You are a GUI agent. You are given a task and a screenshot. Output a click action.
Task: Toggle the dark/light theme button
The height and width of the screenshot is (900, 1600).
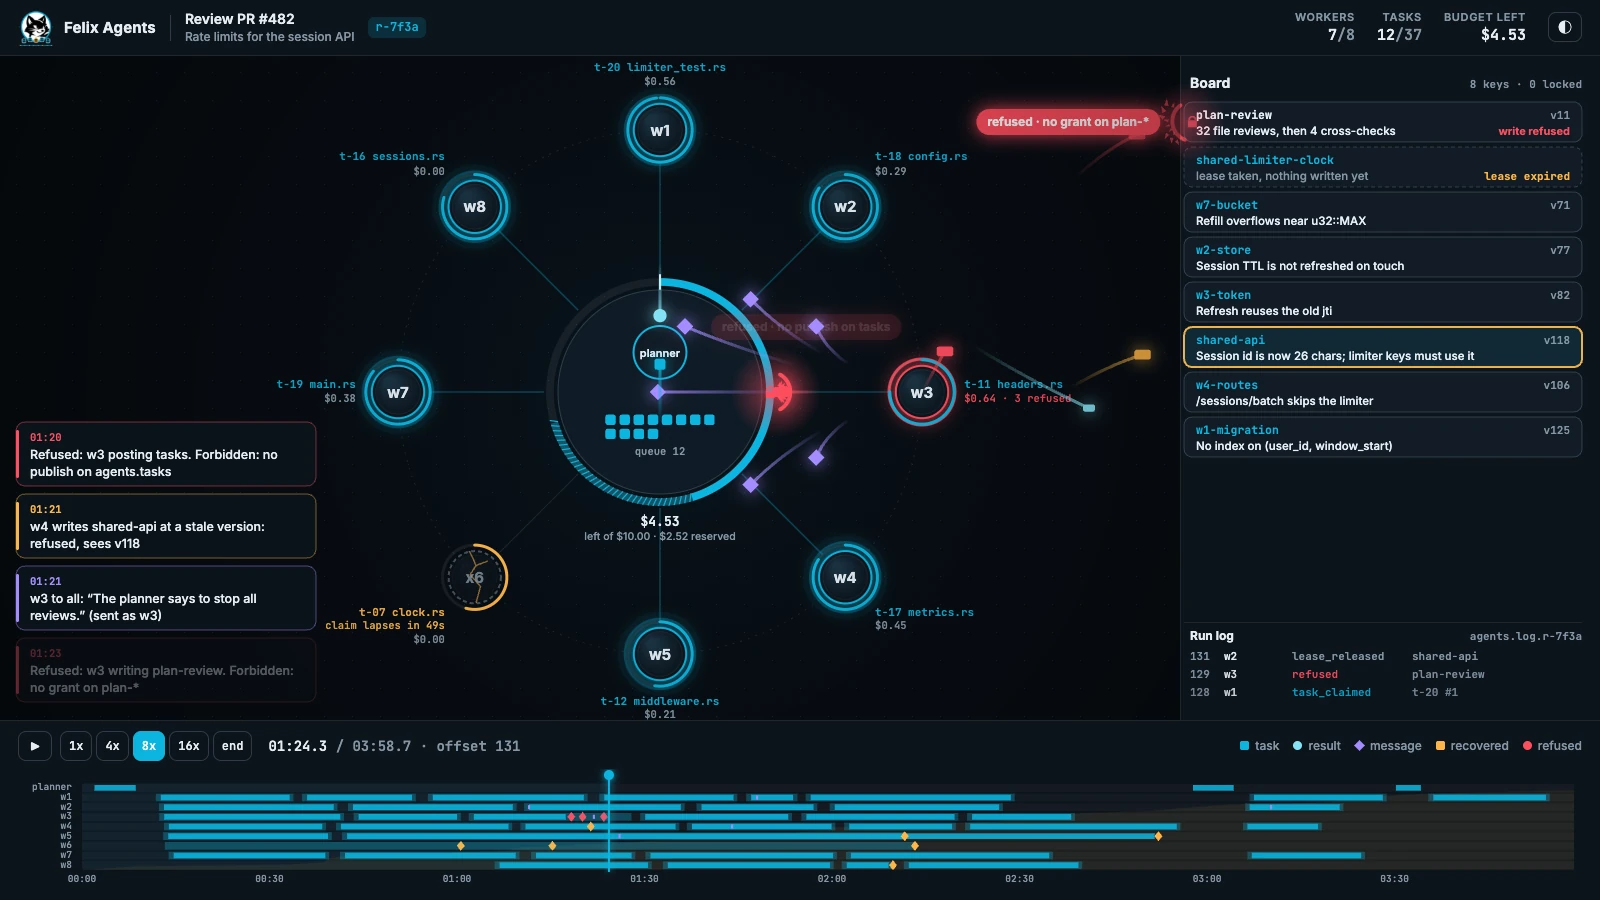tap(1565, 27)
